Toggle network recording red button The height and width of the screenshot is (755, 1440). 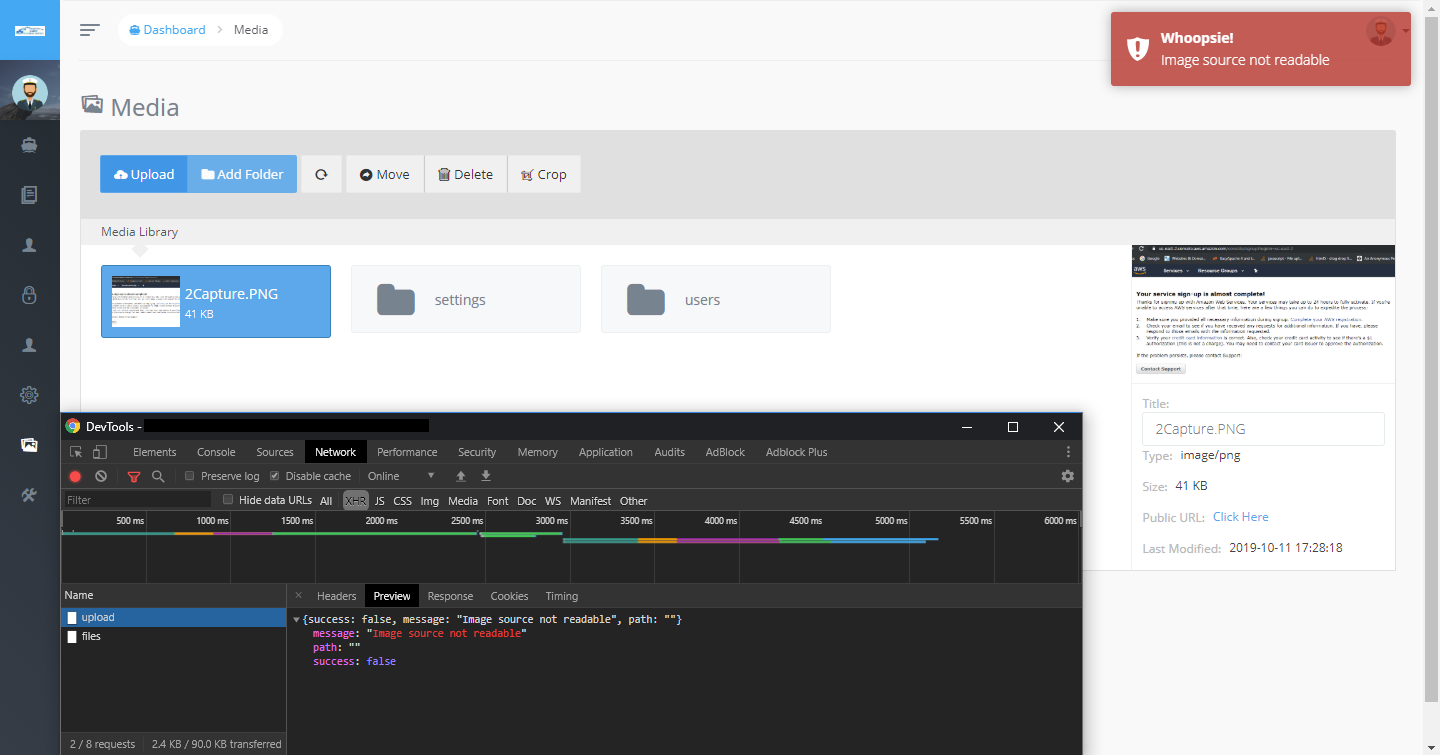tap(75, 476)
